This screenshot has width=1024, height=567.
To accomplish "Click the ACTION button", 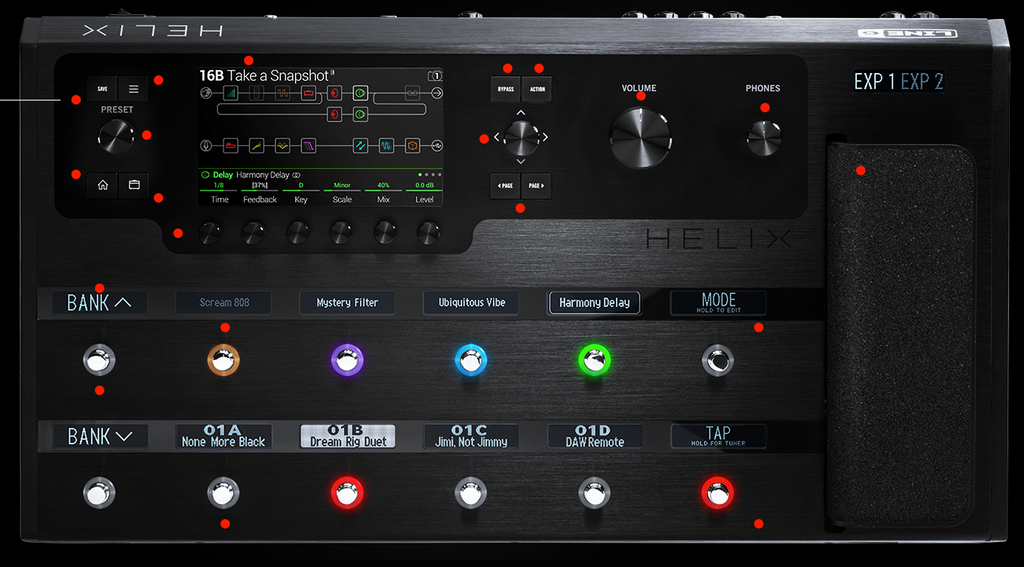I will click(x=537, y=89).
